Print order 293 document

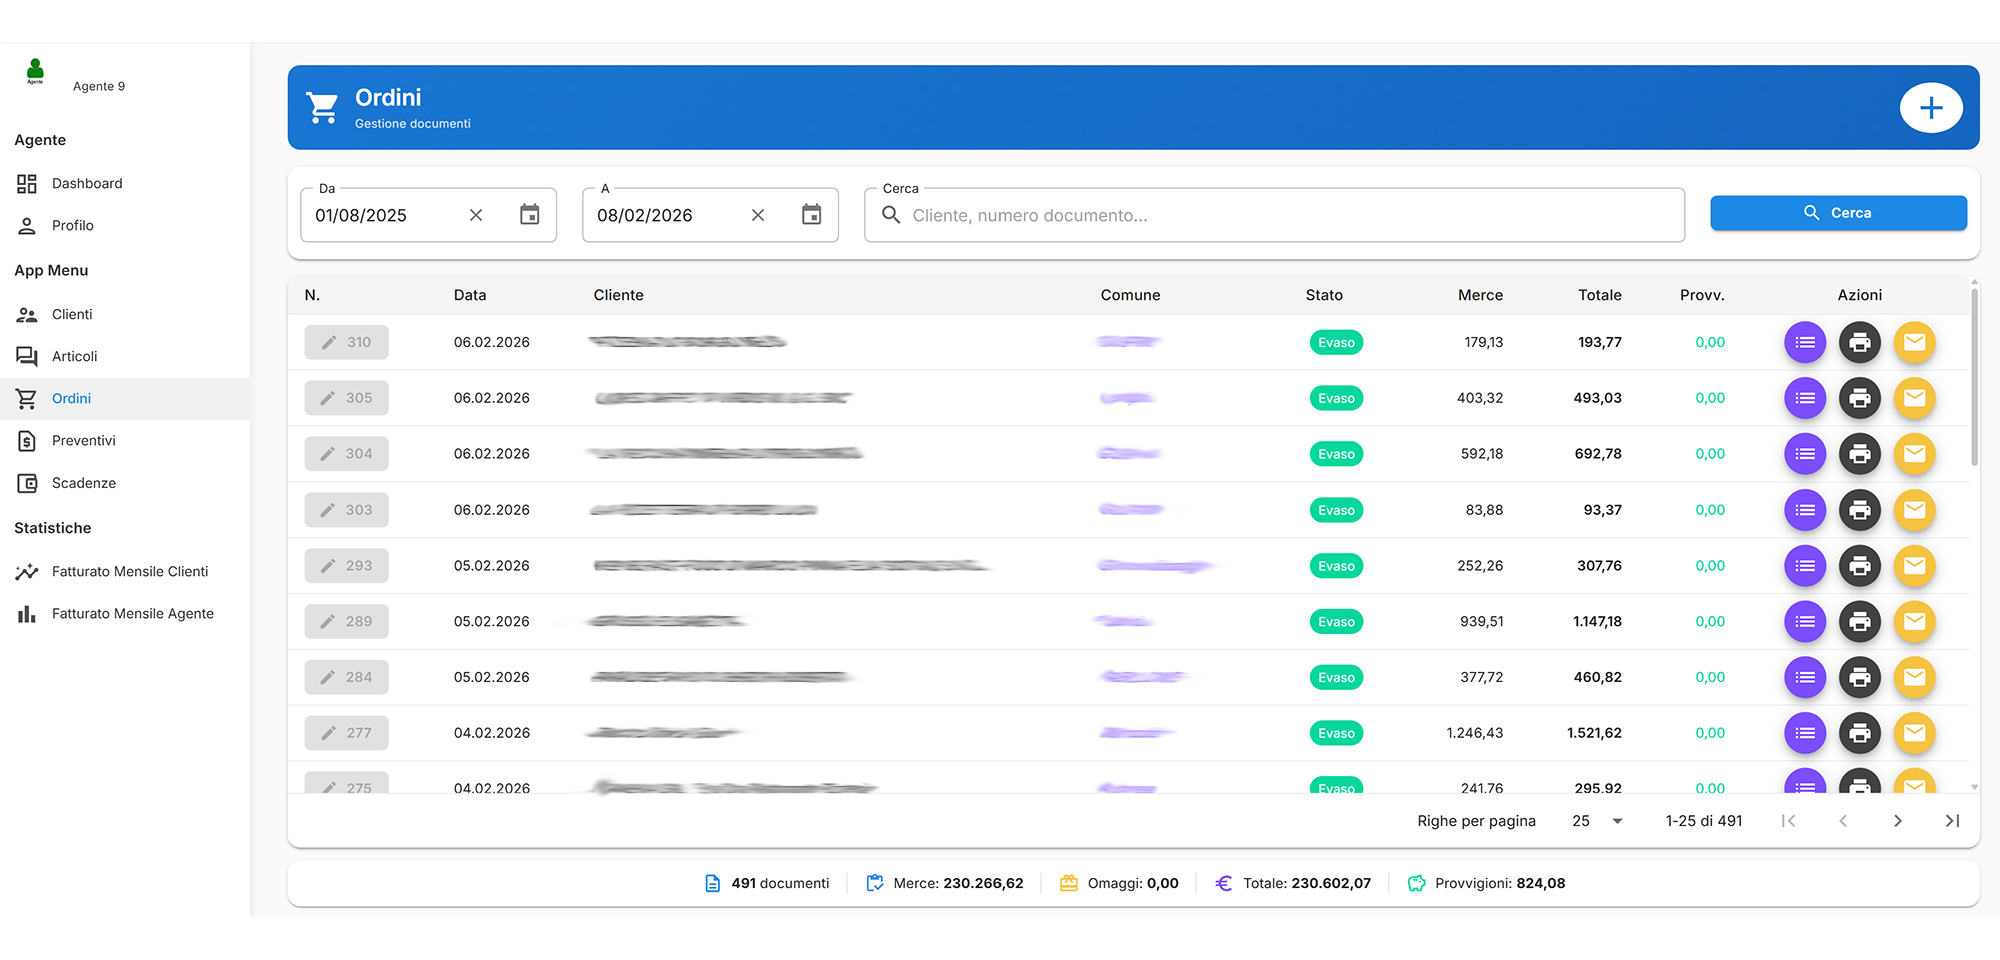[1859, 566]
